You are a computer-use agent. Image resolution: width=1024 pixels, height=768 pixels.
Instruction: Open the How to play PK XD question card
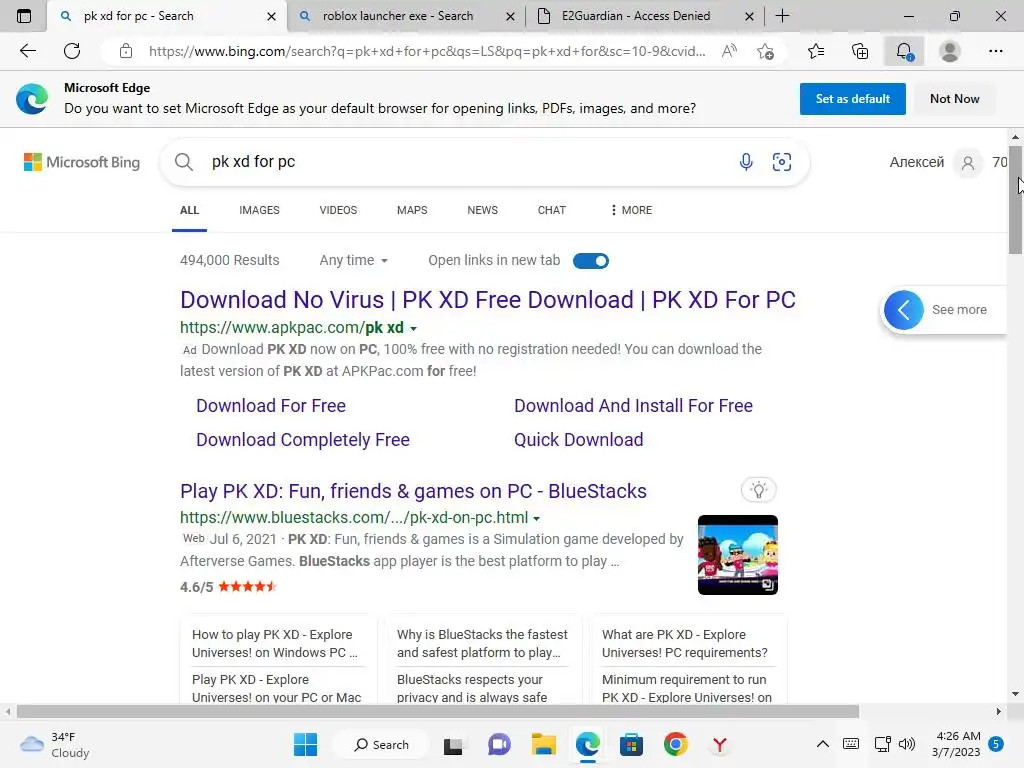tap(275, 643)
